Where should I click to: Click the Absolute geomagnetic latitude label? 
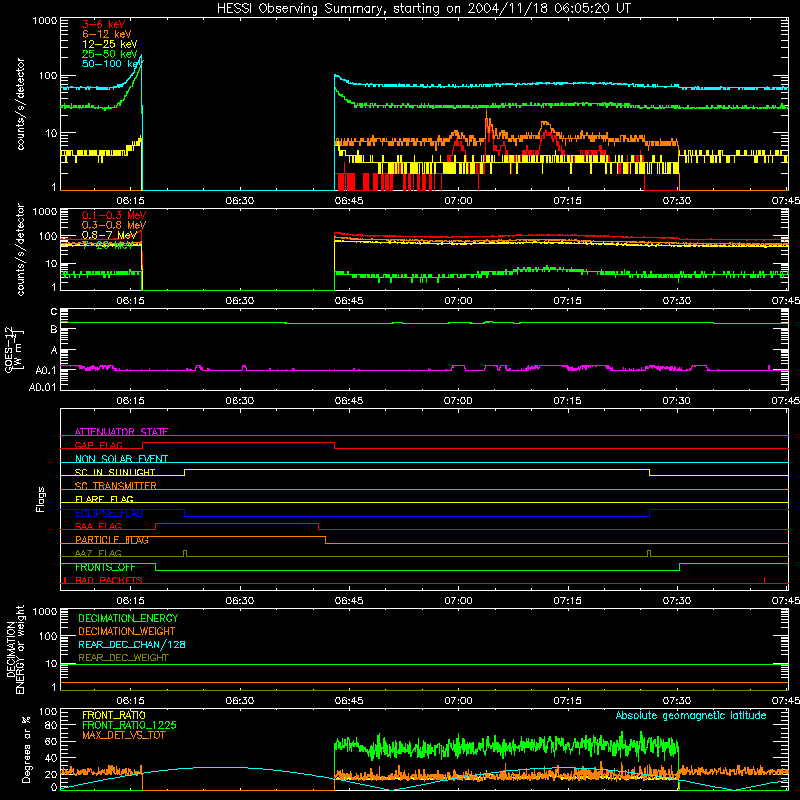[691, 715]
